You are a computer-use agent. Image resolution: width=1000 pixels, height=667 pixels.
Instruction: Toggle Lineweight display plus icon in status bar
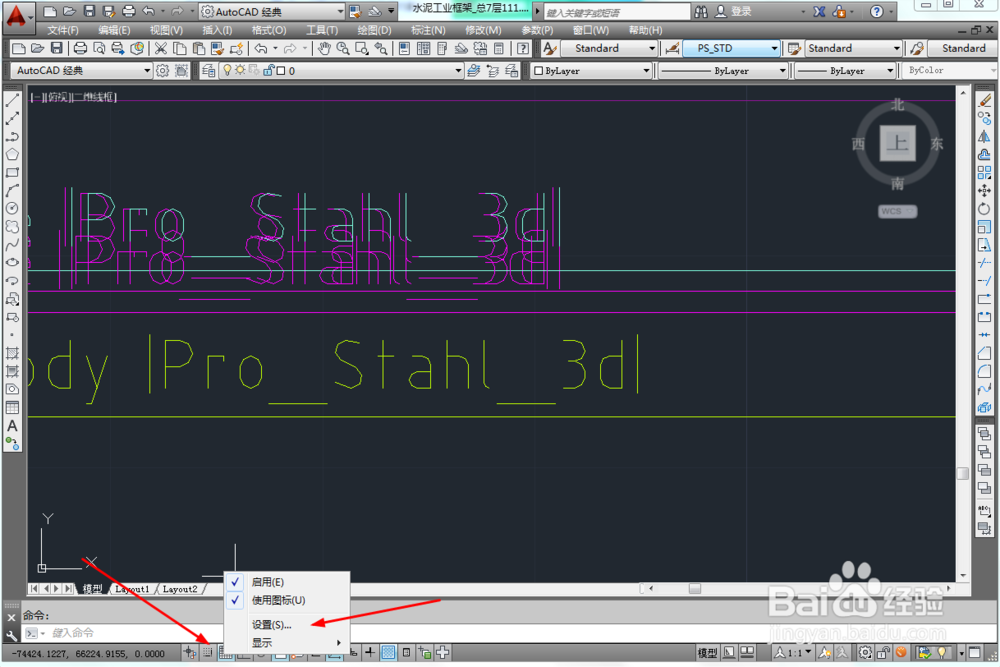tap(369, 652)
